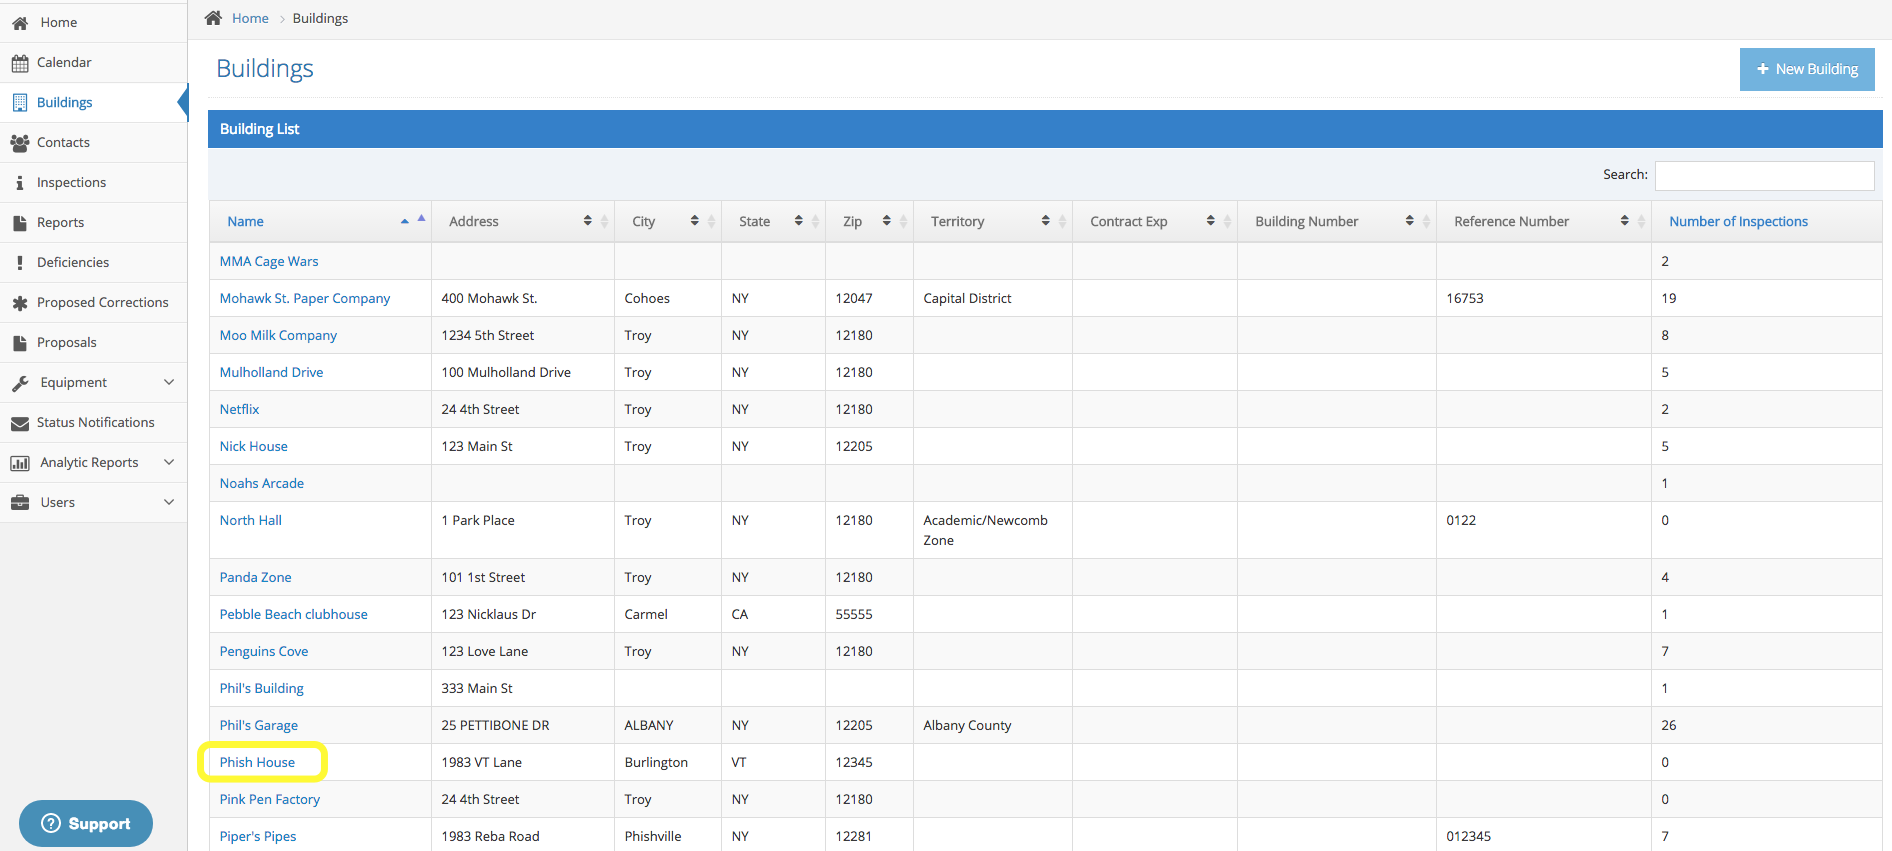
Task: Open the North Hall building link
Action: tap(250, 520)
